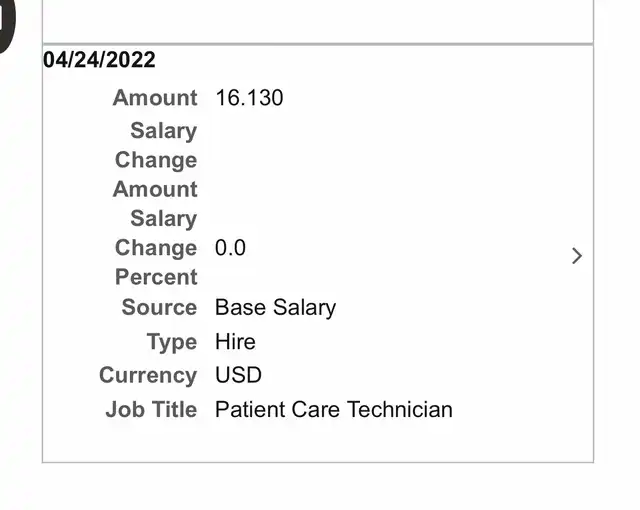Click the Salary Change Percent label

[156, 248]
